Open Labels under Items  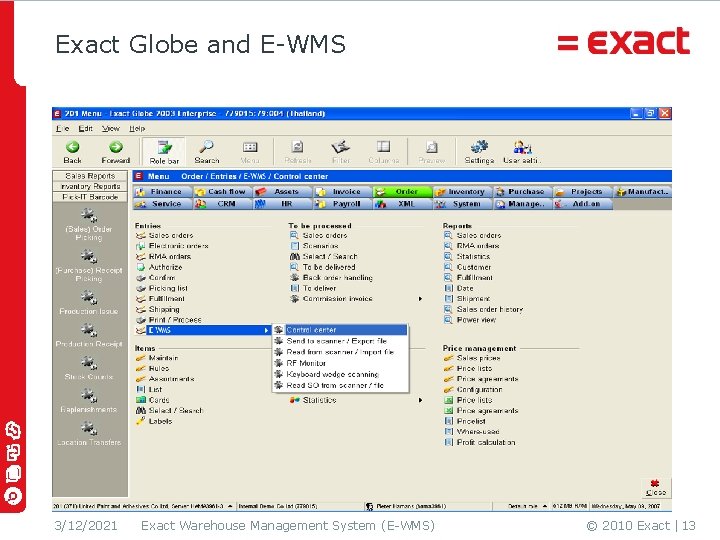[160, 421]
